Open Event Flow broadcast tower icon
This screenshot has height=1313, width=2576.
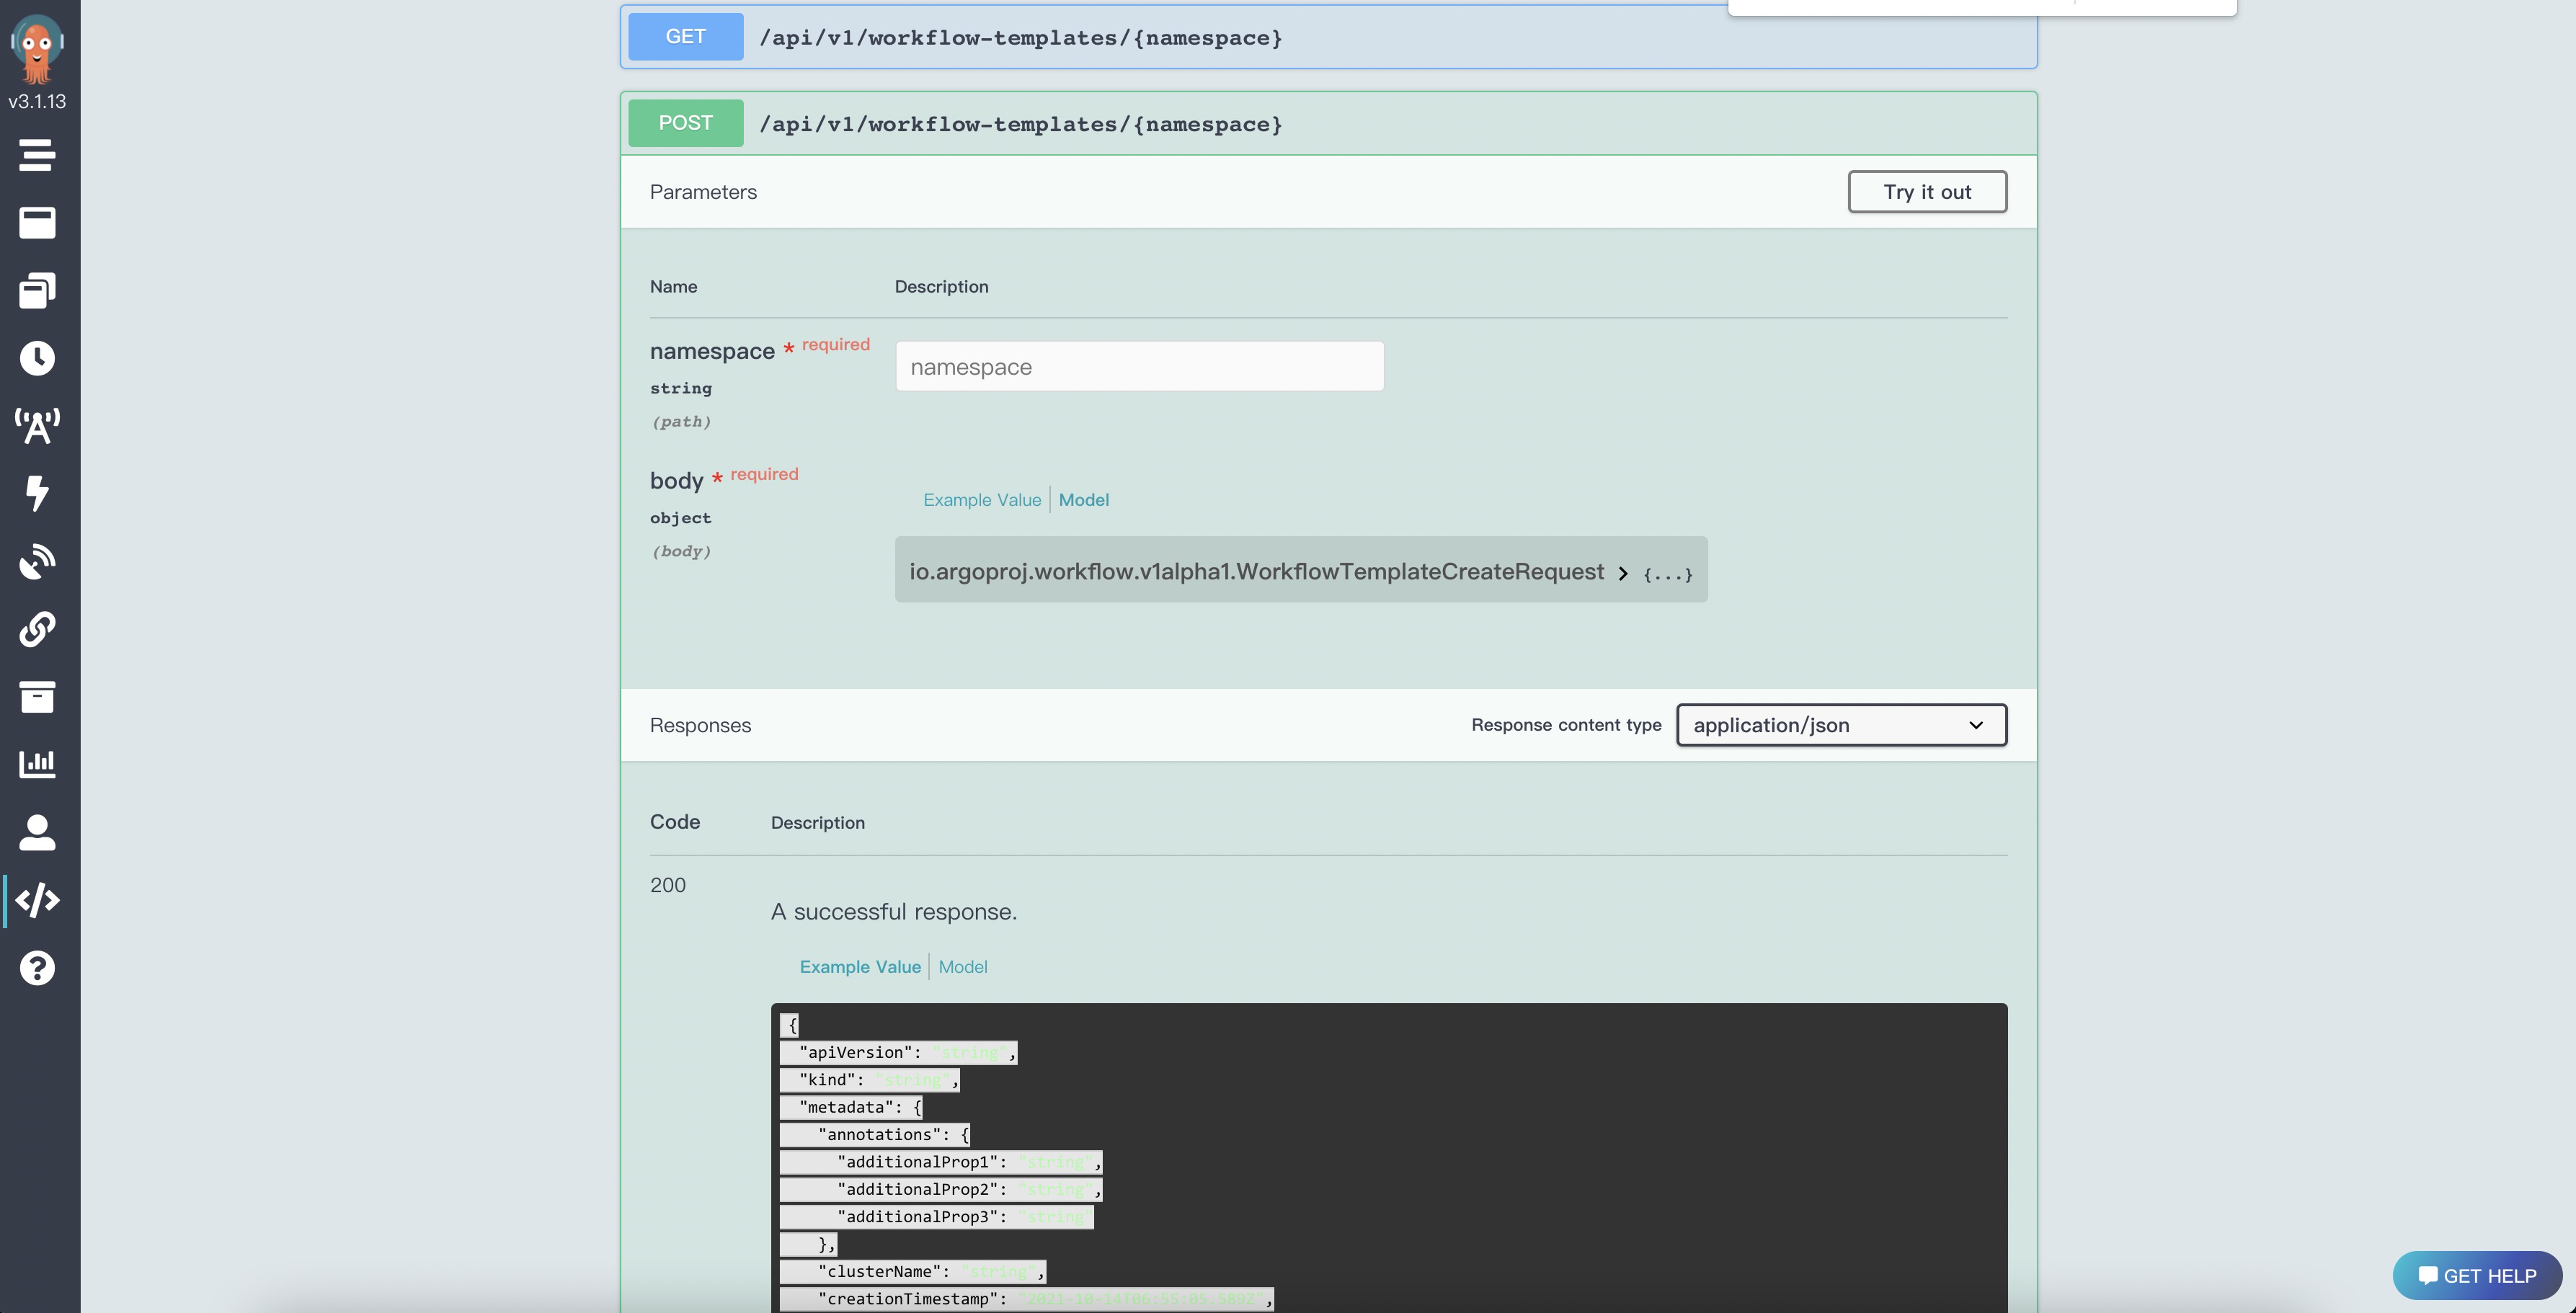pos(37,426)
